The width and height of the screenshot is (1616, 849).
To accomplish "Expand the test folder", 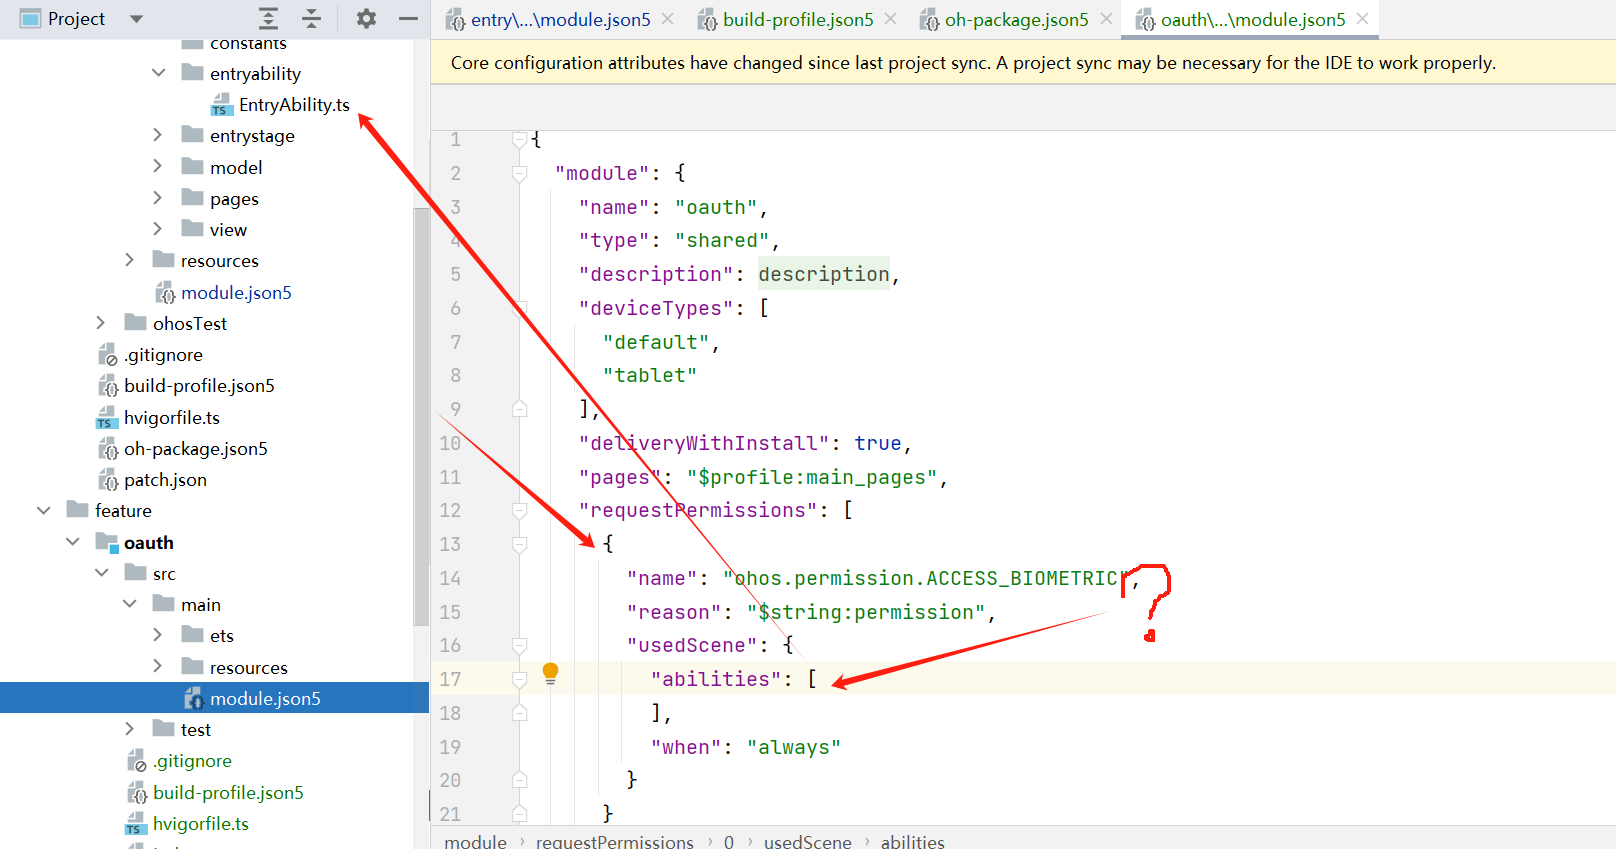I will point(129,729).
